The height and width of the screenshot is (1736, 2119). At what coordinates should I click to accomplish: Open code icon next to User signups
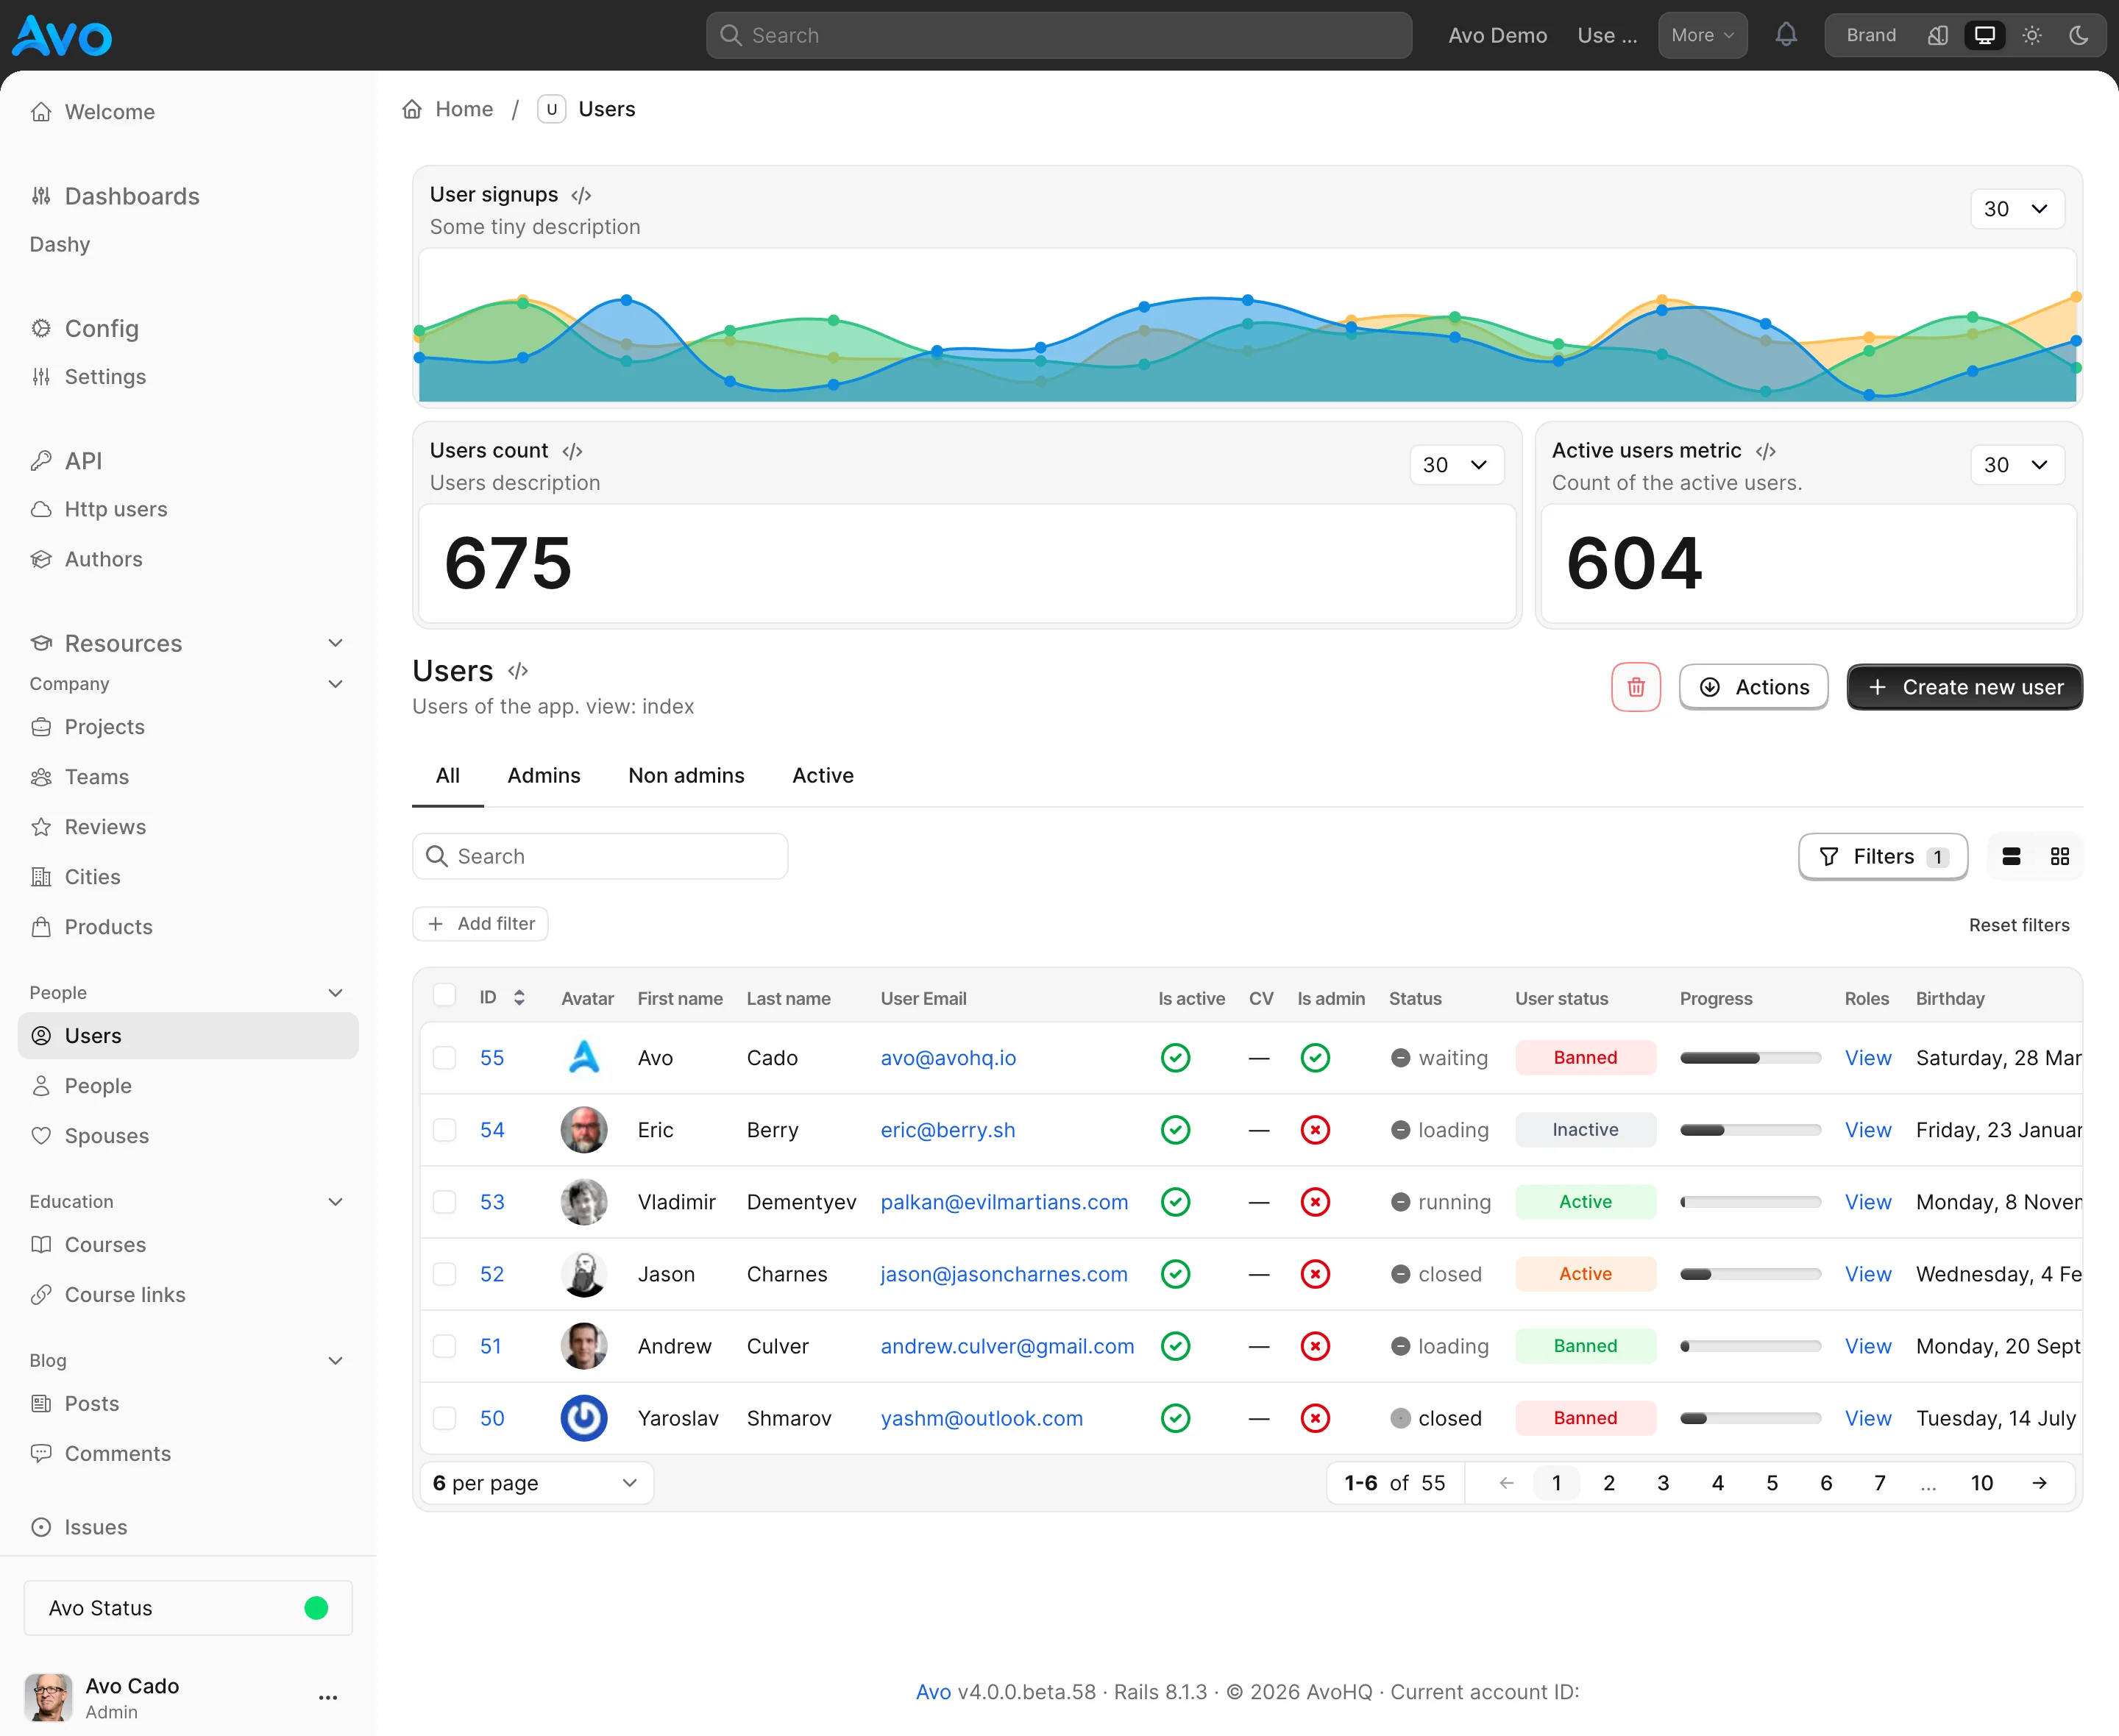581,195
